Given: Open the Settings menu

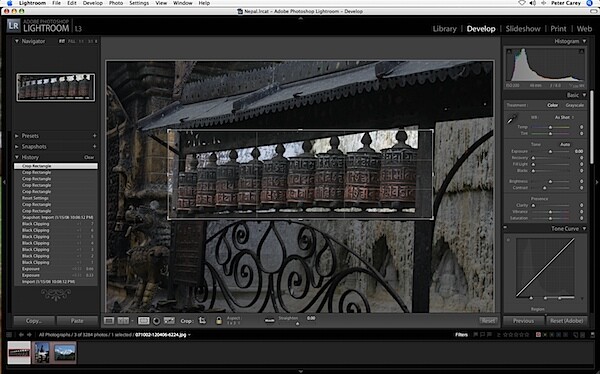Looking at the screenshot, I should click(x=139, y=3).
